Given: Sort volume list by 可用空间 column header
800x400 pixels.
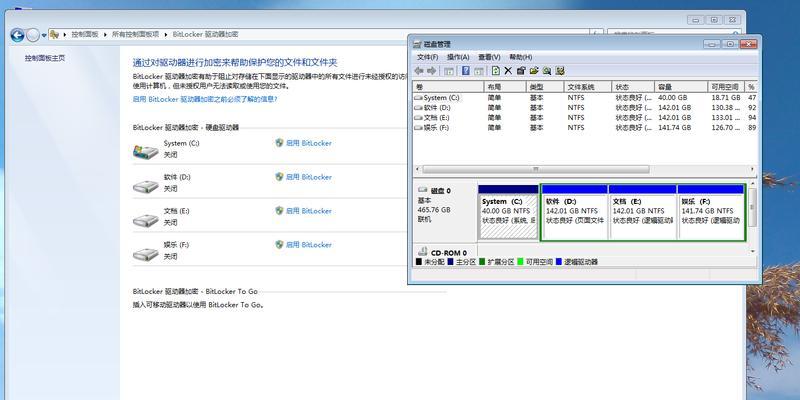Looking at the screenshot, I should pos(726,87).
